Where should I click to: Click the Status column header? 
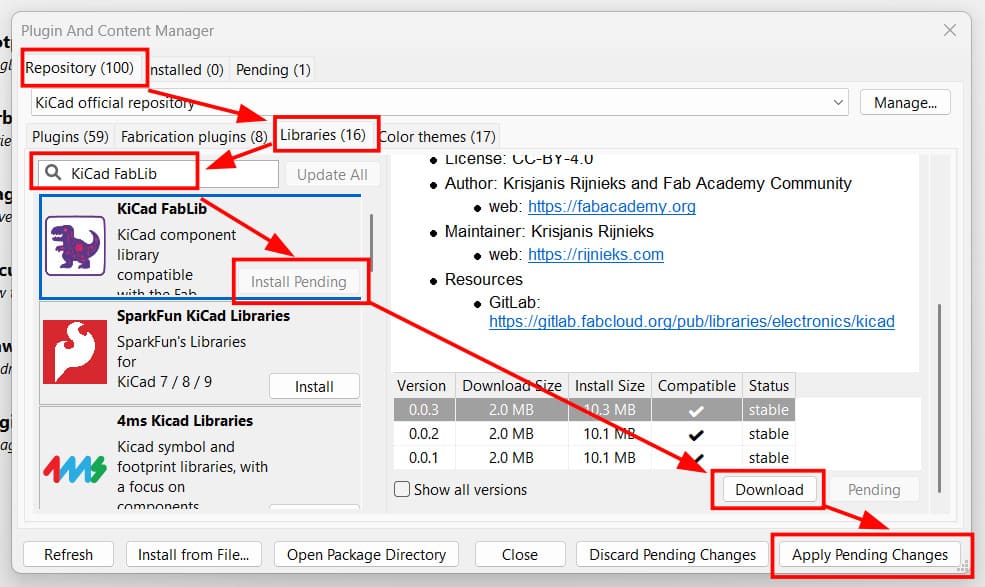pos(768,385)
